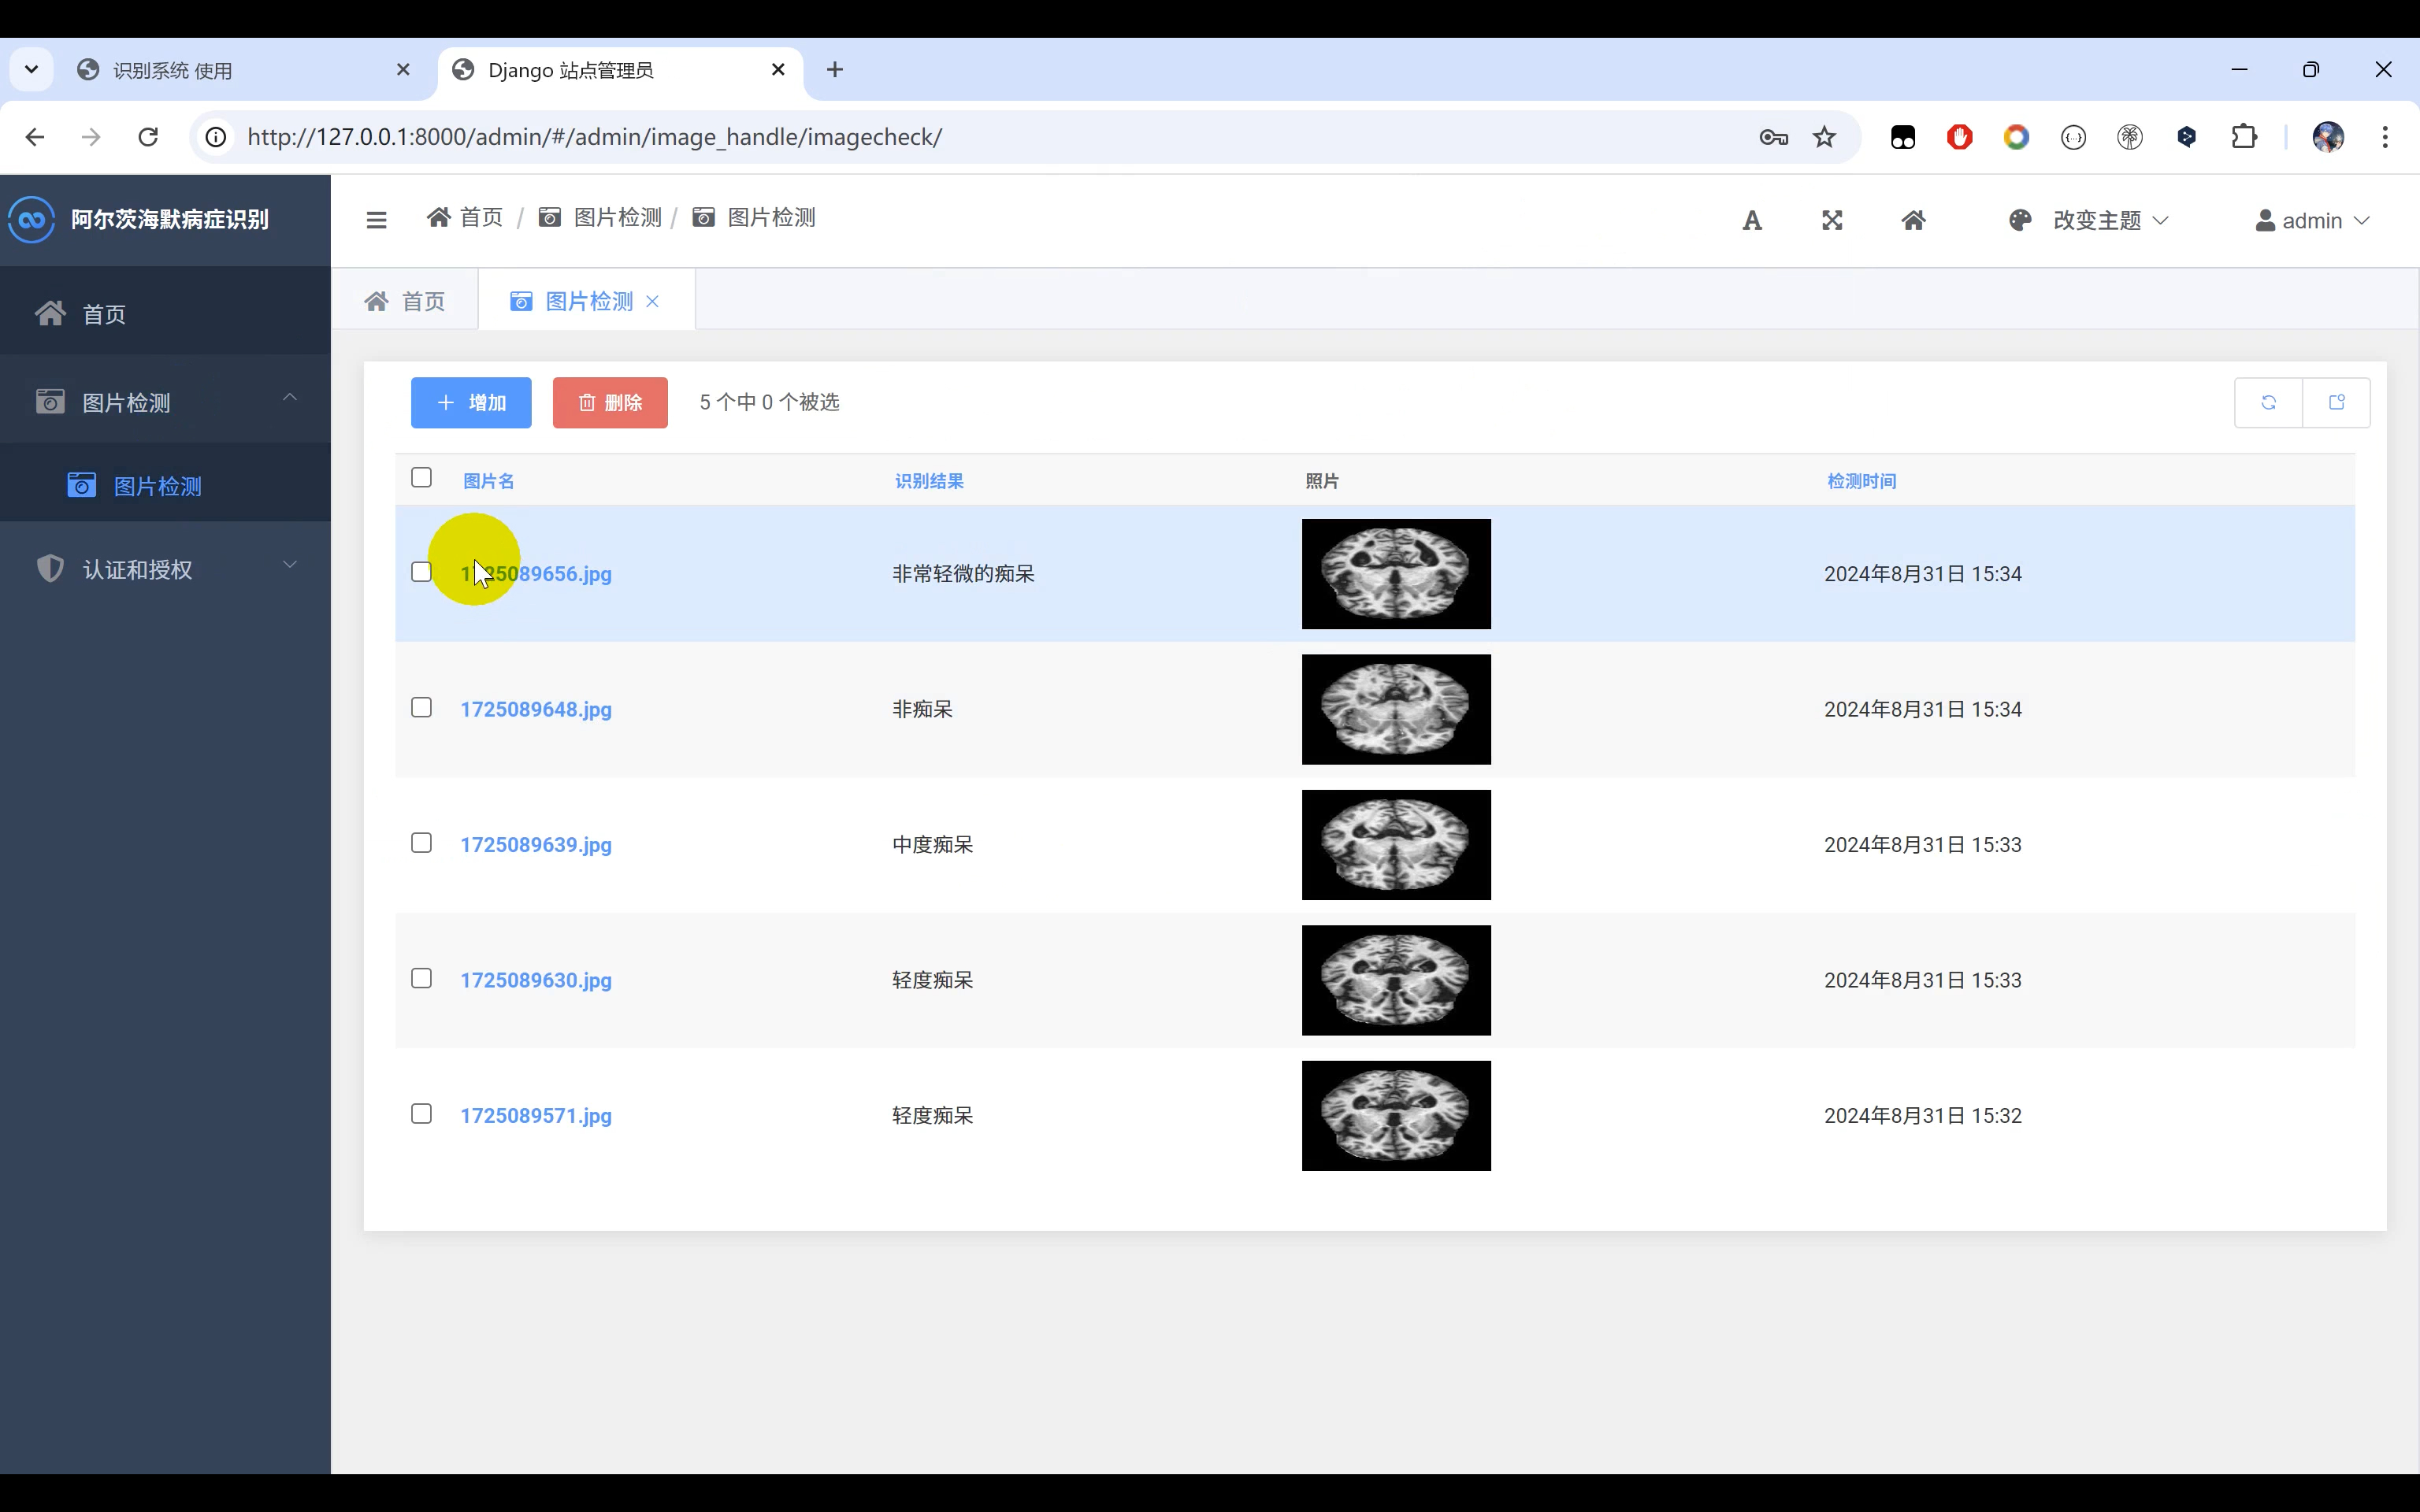Viewport: 2420px width, 1512px height.
Task: Click the open-in-new-window icon beside refresh
Action: tap(2336, 402)
